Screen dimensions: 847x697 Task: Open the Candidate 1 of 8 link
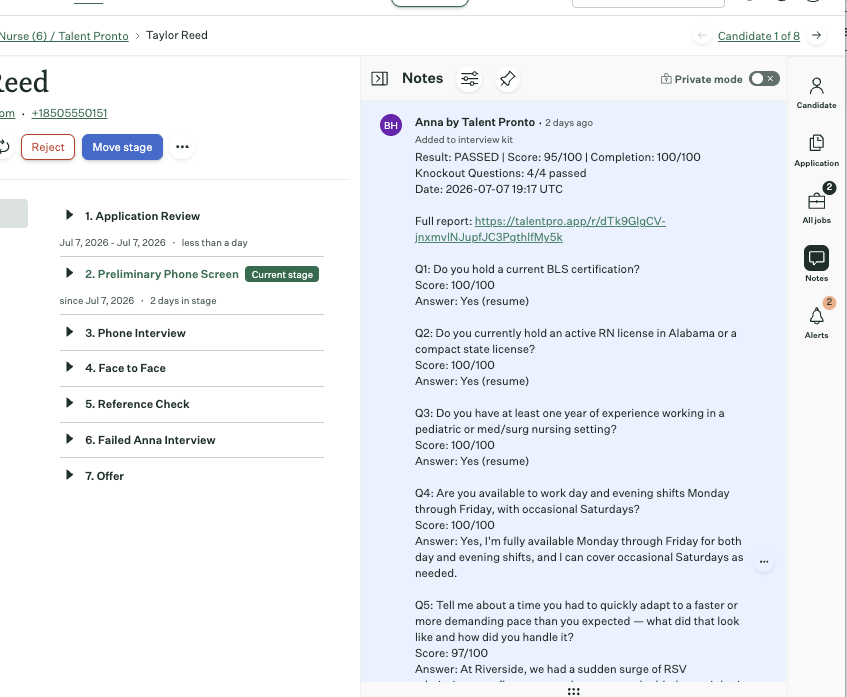758,36
